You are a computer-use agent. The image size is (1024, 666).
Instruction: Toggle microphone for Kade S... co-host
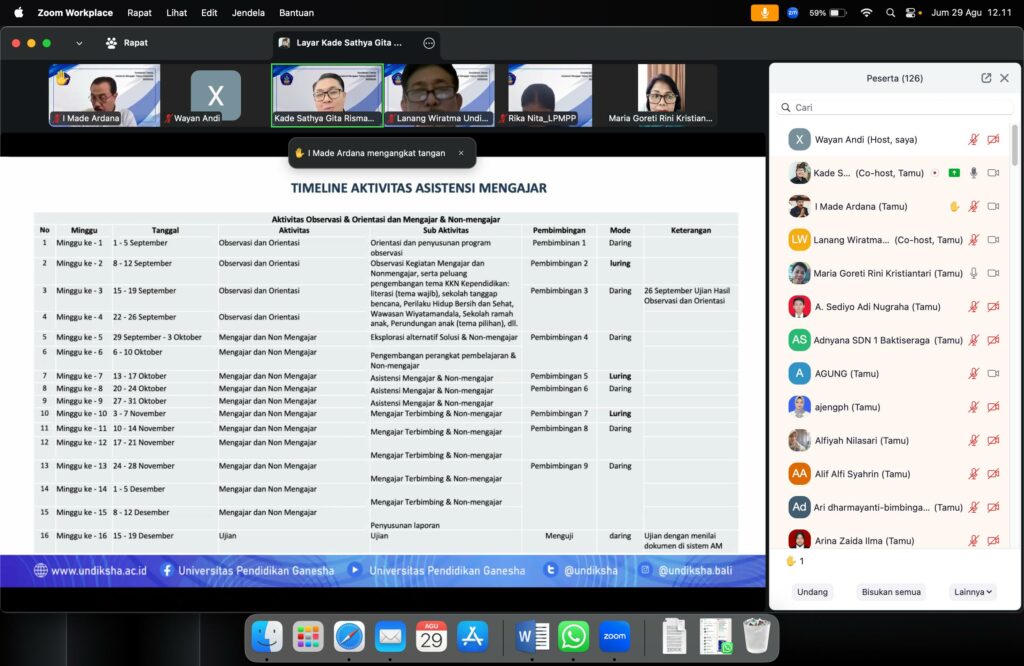click(x=974, y=173)
